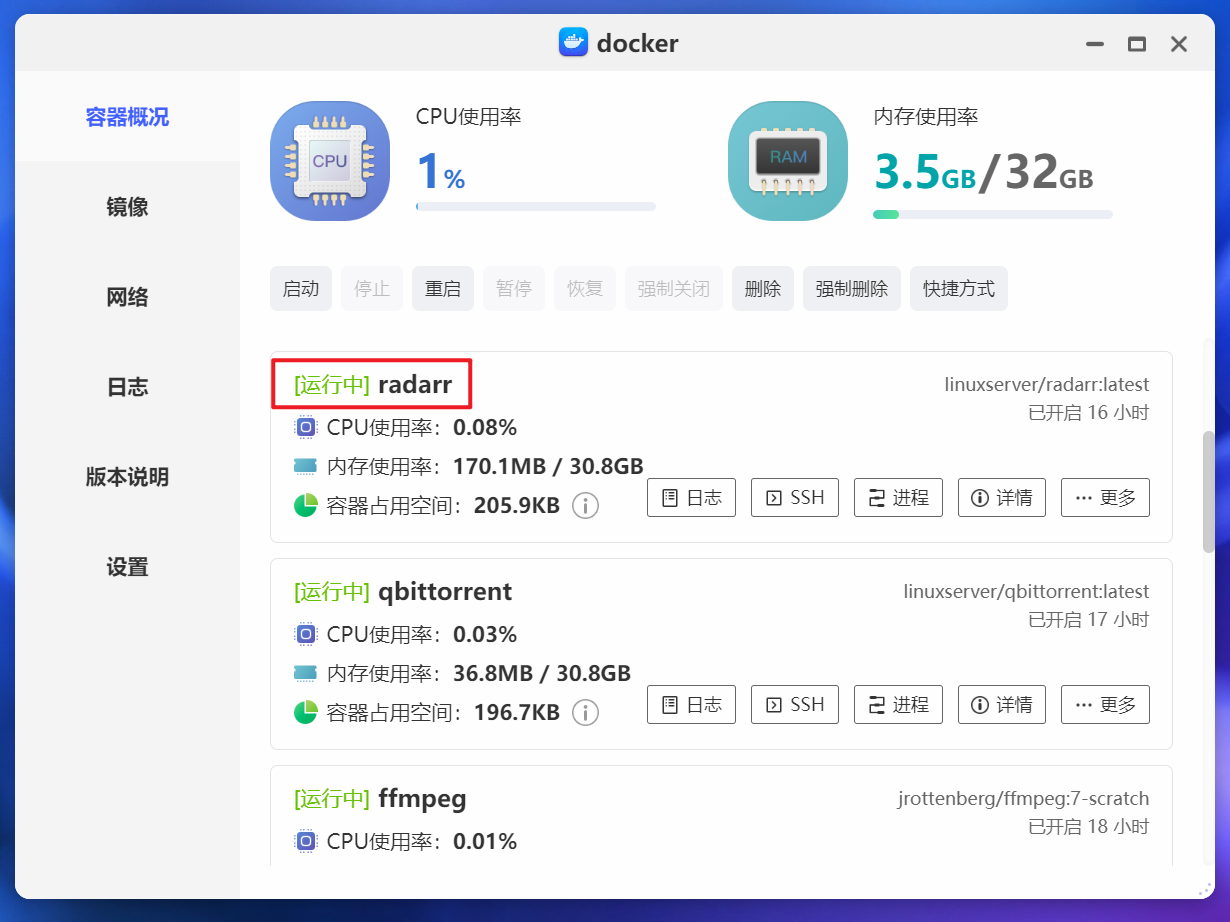The image size is (1230, 922).
Task: Click the CPU usage progress bar
Action: coord(536,207)
